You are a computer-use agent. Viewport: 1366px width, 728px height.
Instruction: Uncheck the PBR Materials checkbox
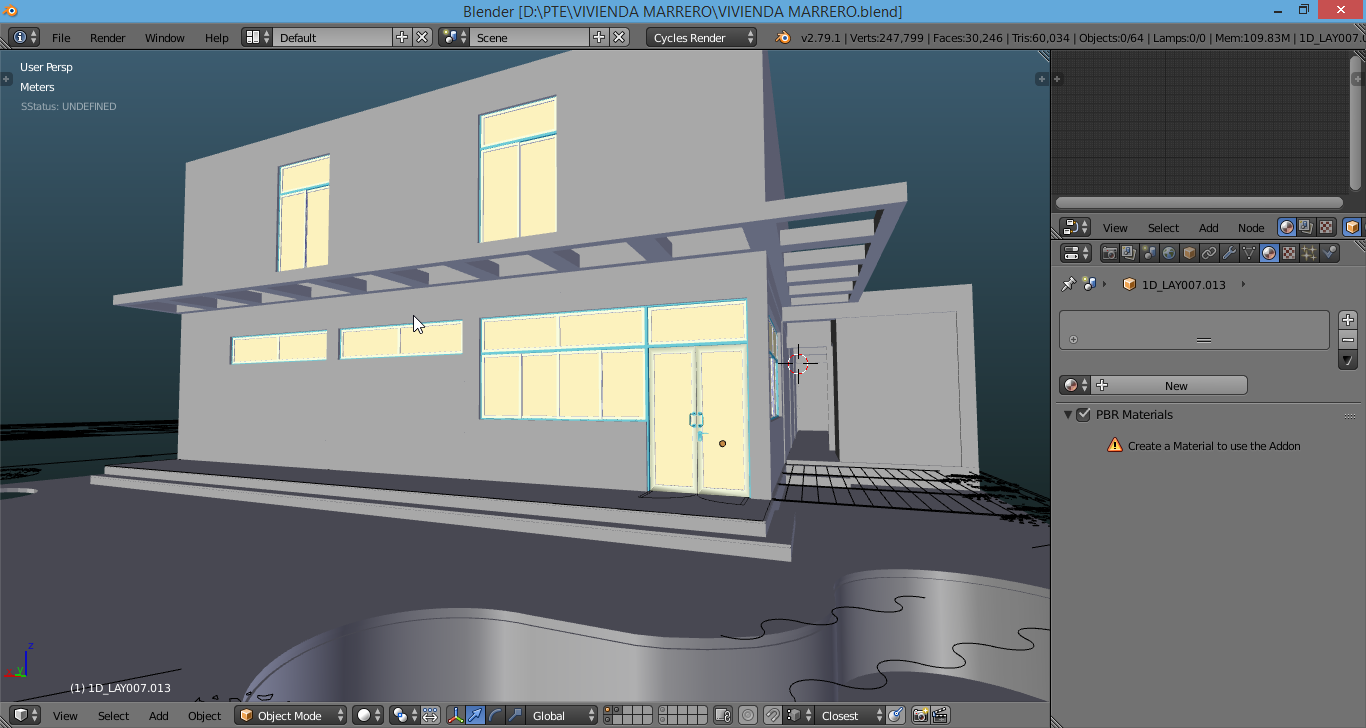tap(1083, 414)
